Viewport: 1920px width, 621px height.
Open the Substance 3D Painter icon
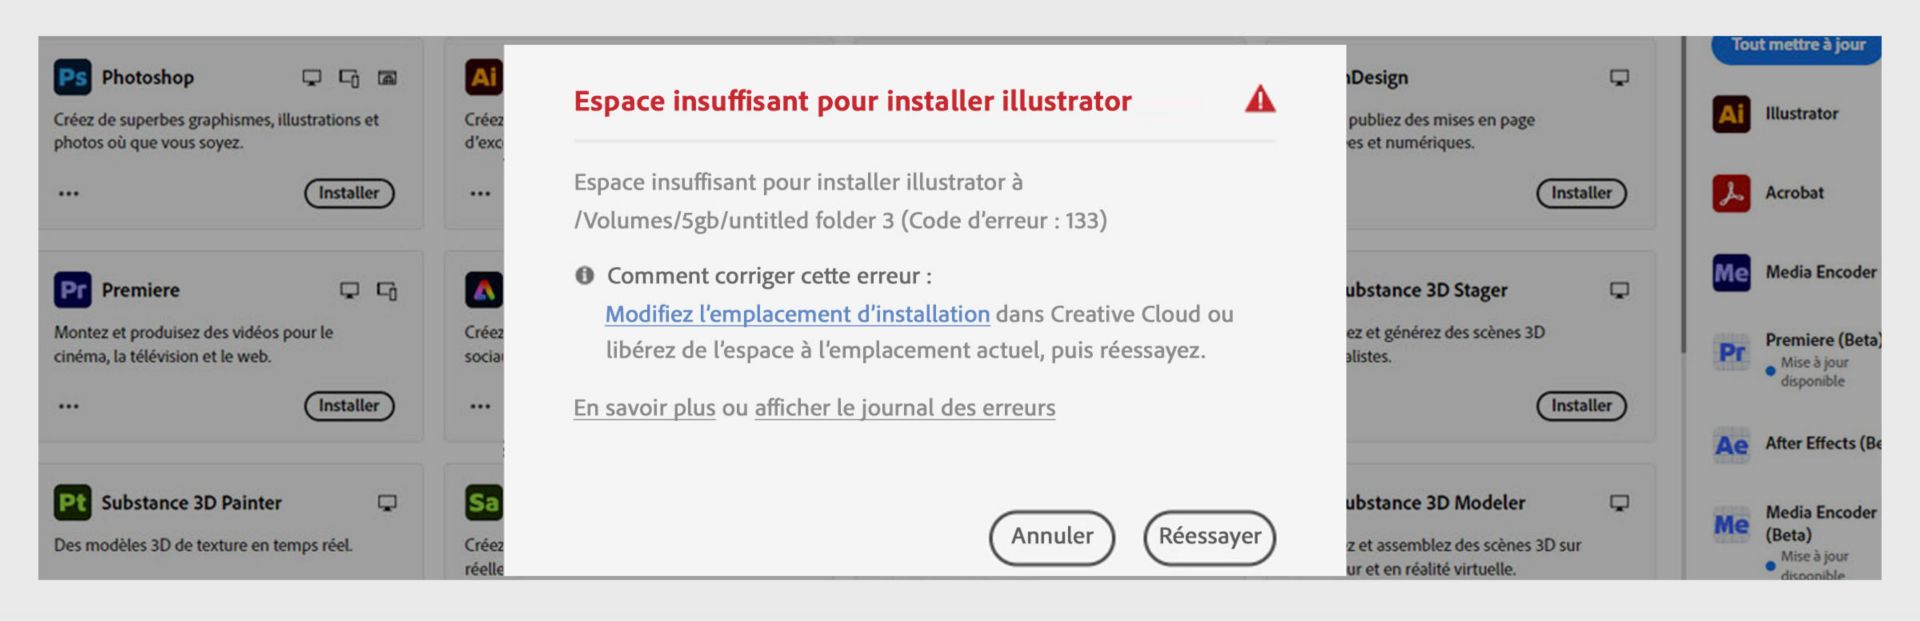74,502
